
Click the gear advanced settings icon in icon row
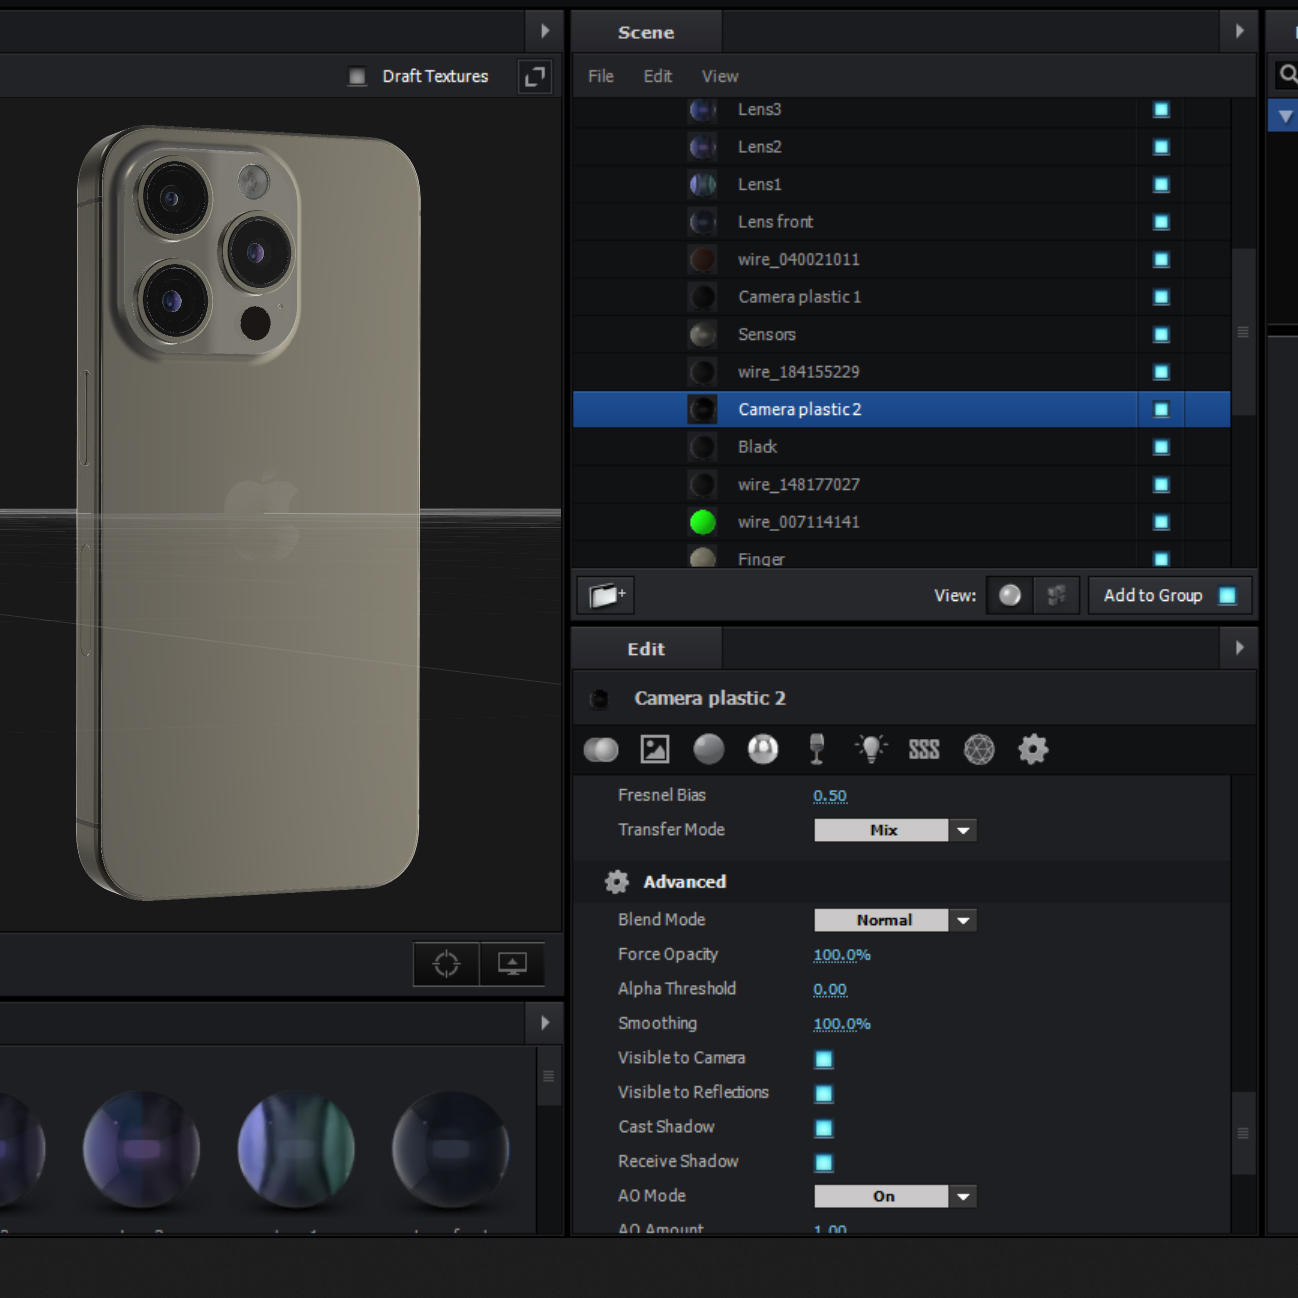pyautogui.click(x=1033, y=749)
